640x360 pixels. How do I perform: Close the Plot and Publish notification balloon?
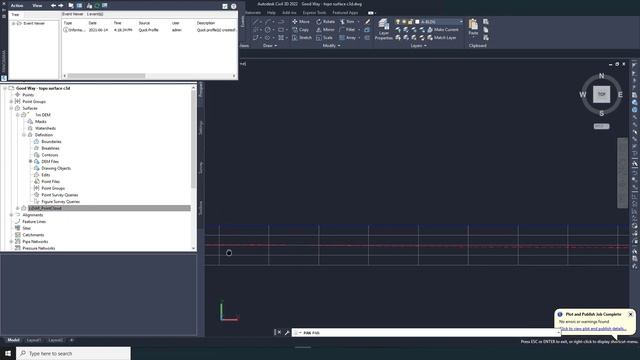(x=630, y=314)
